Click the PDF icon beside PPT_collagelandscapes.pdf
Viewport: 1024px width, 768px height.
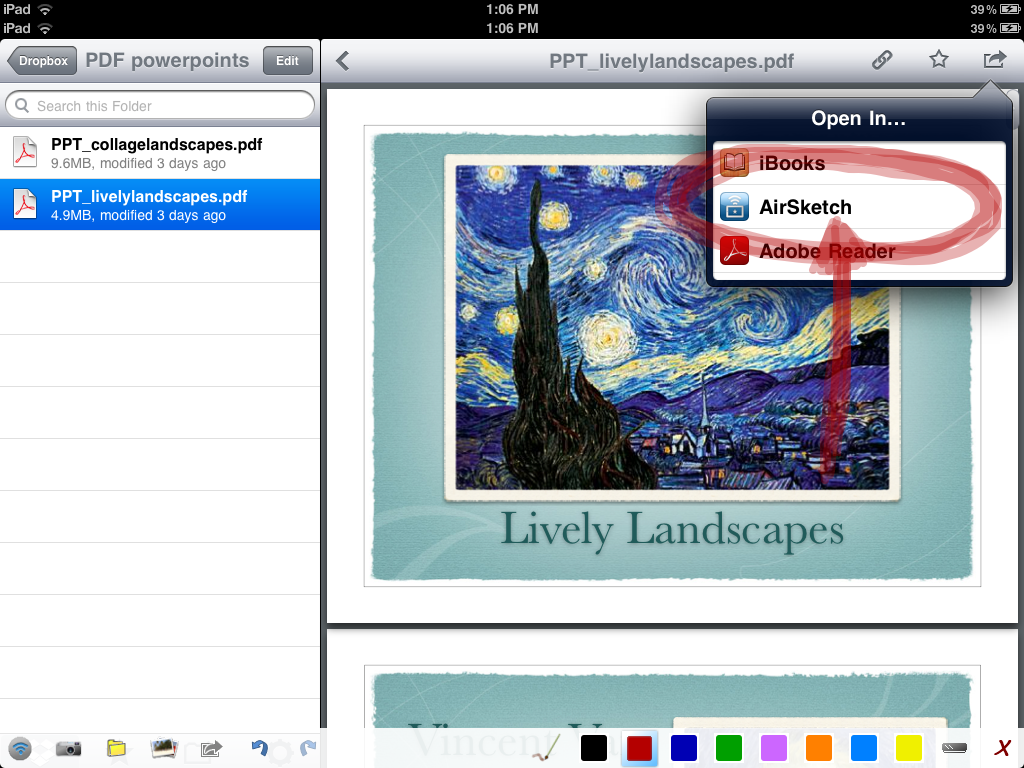tap(25, 152)
